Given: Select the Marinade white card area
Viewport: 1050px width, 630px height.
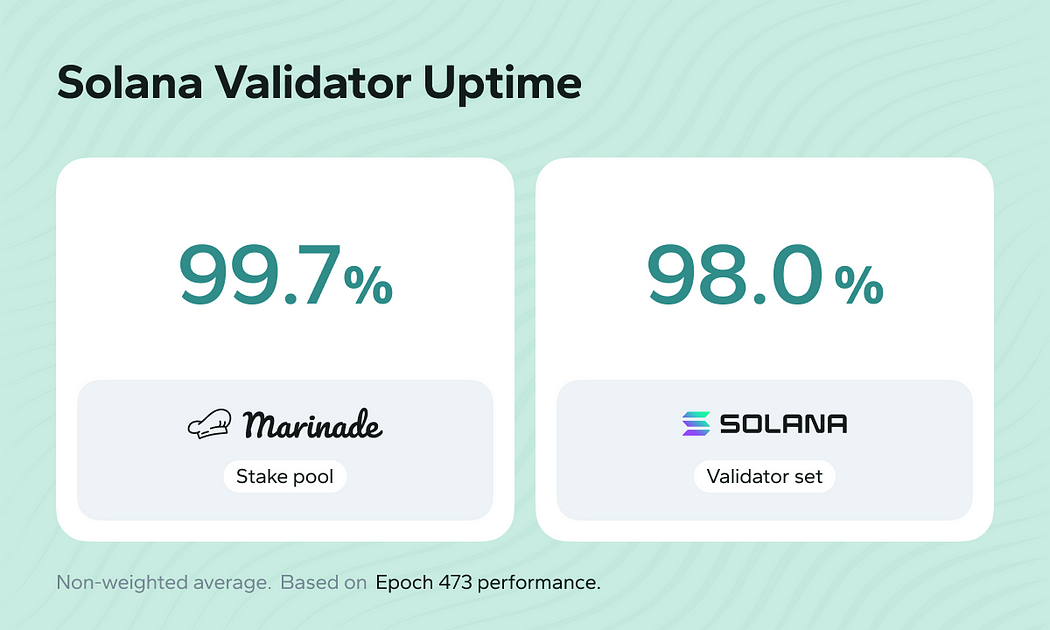Looking at the screenshot, I should click(x=285, y=349).
